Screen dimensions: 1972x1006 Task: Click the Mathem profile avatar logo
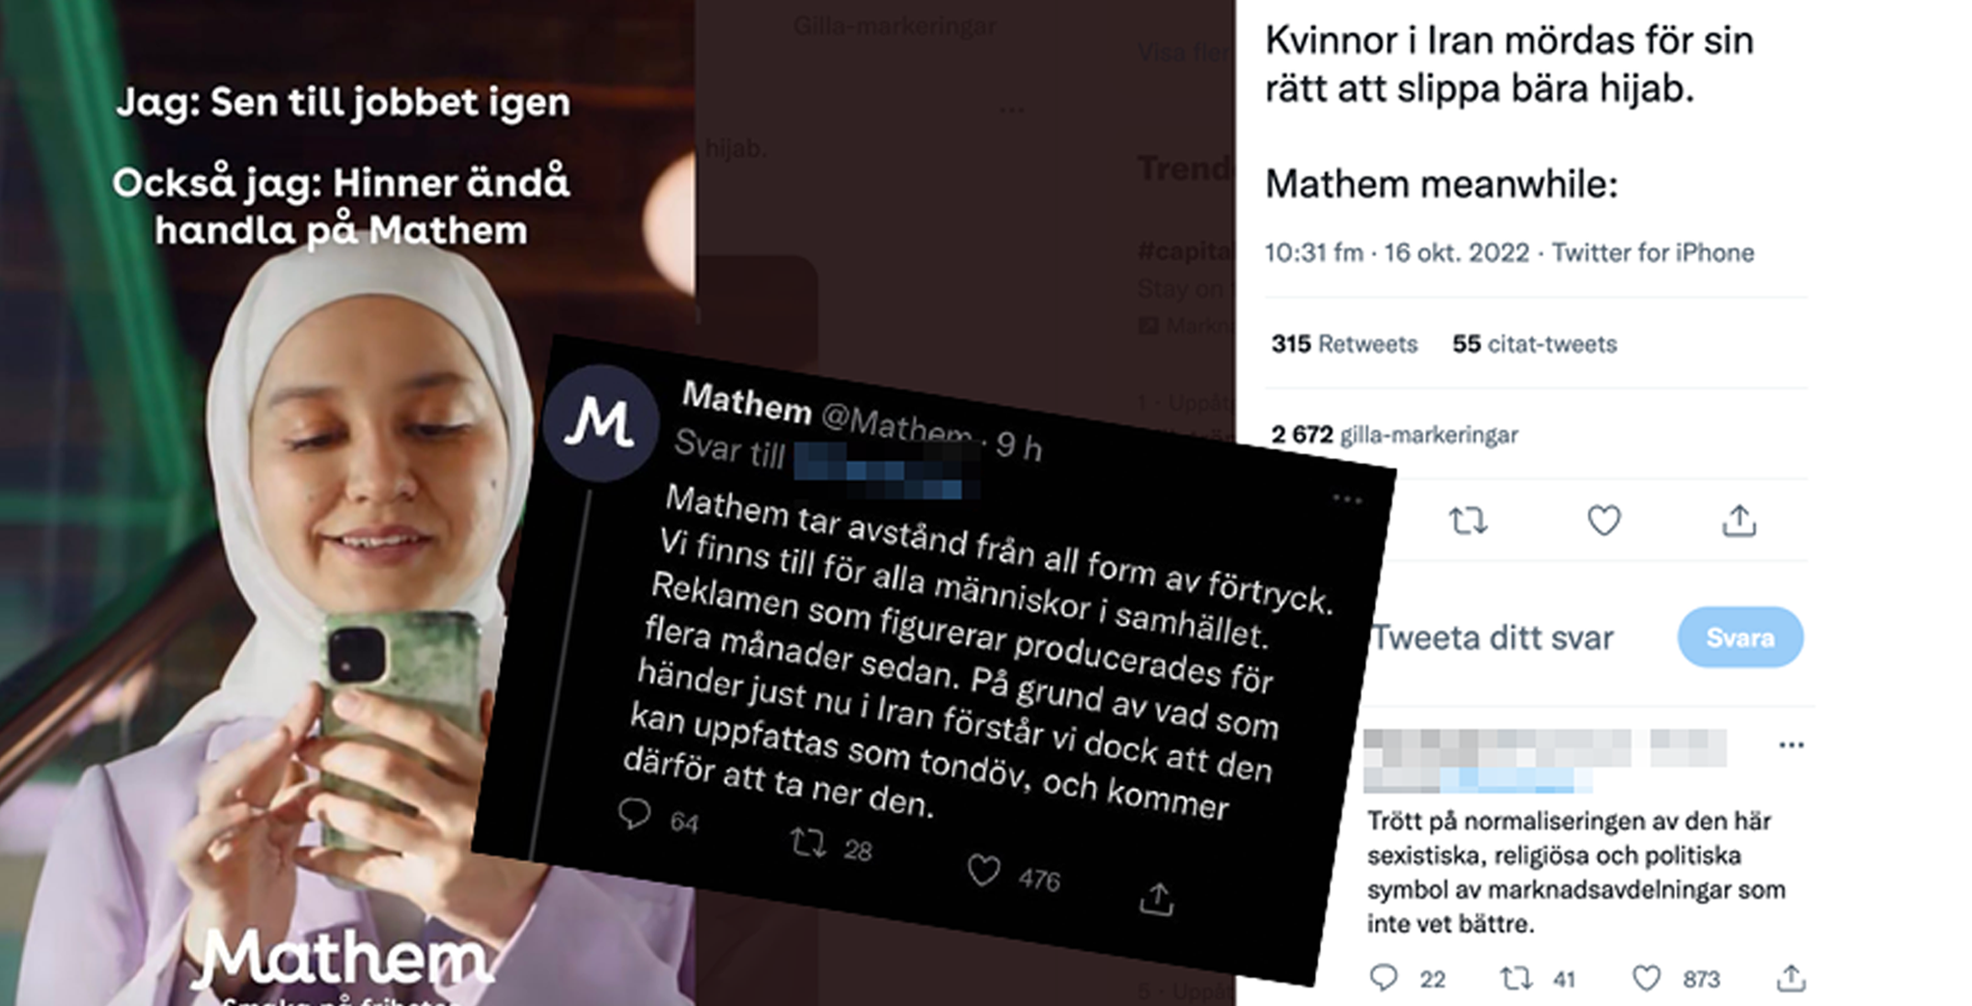600,423
